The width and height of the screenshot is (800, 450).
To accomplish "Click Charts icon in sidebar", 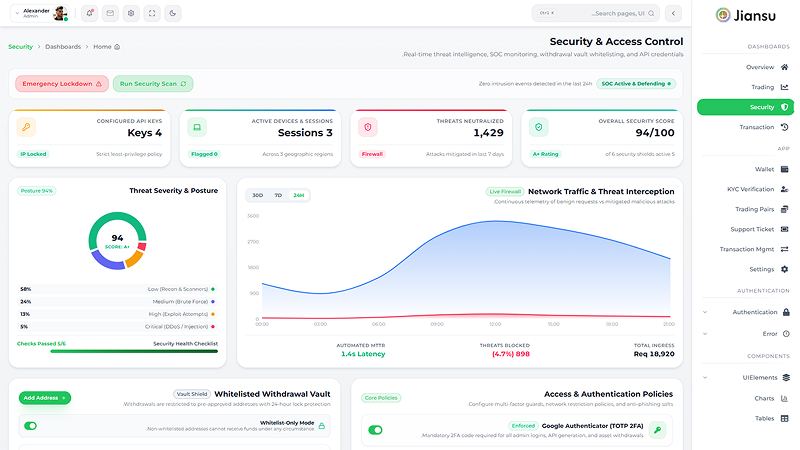I will [785, 398].
